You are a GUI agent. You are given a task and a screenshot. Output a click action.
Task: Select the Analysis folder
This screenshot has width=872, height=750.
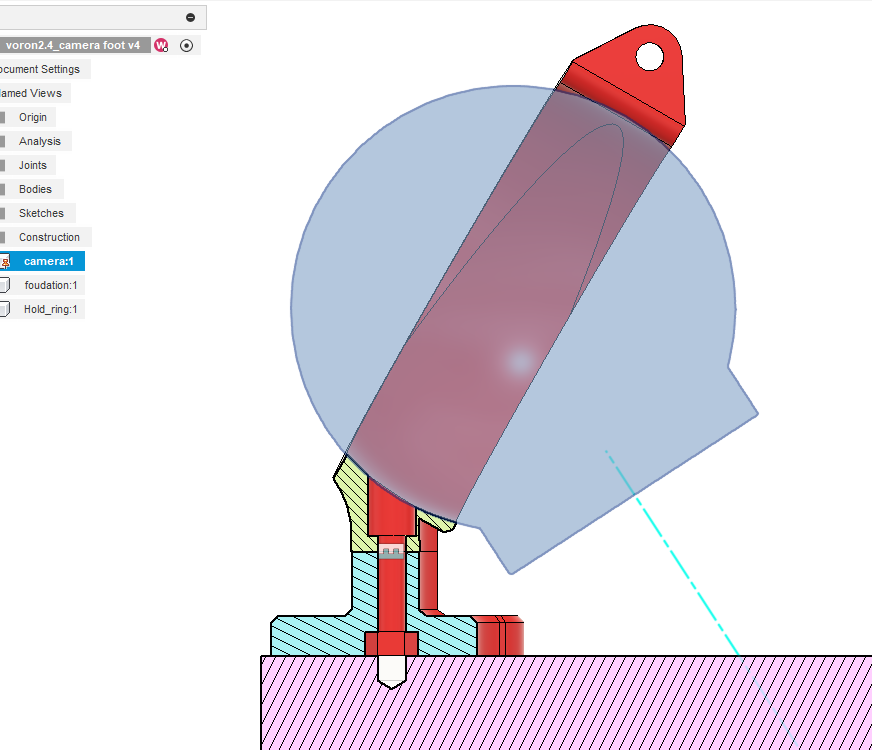(x=39, y=141)
